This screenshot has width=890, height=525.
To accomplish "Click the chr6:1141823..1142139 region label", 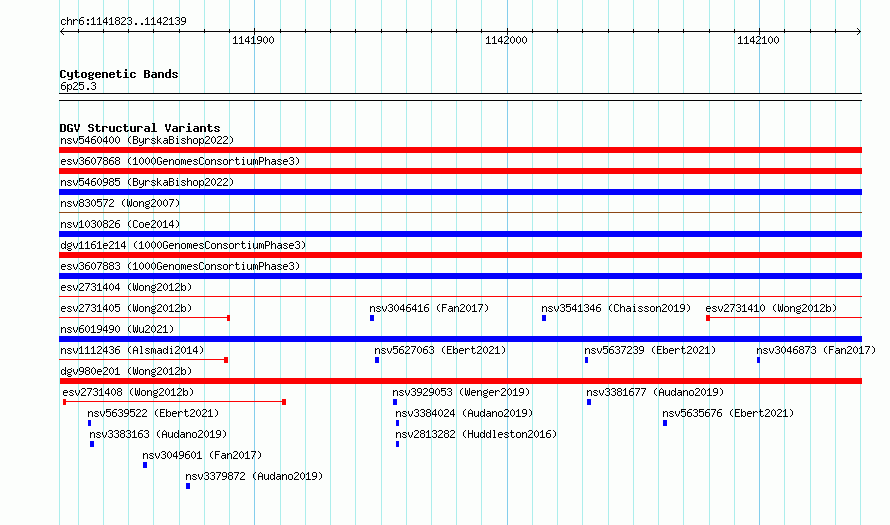I will (123, 21).
